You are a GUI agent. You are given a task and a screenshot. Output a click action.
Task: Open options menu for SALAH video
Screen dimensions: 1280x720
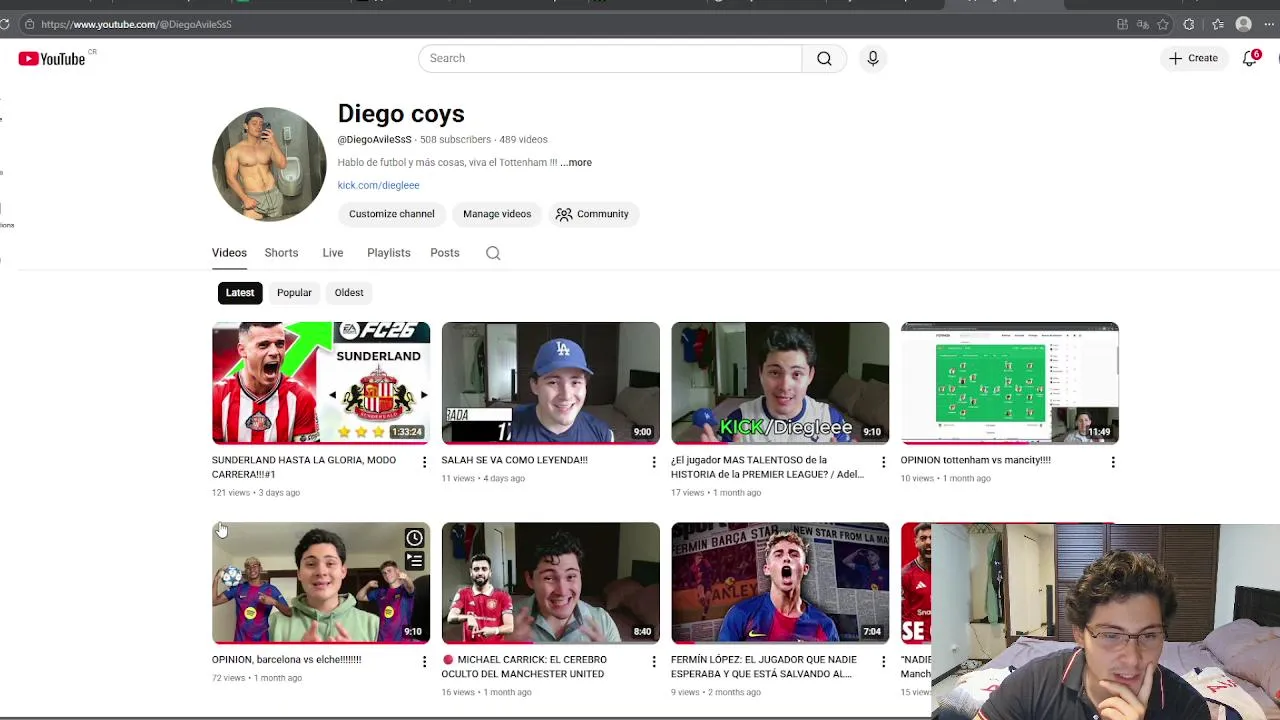click(654, 462)
